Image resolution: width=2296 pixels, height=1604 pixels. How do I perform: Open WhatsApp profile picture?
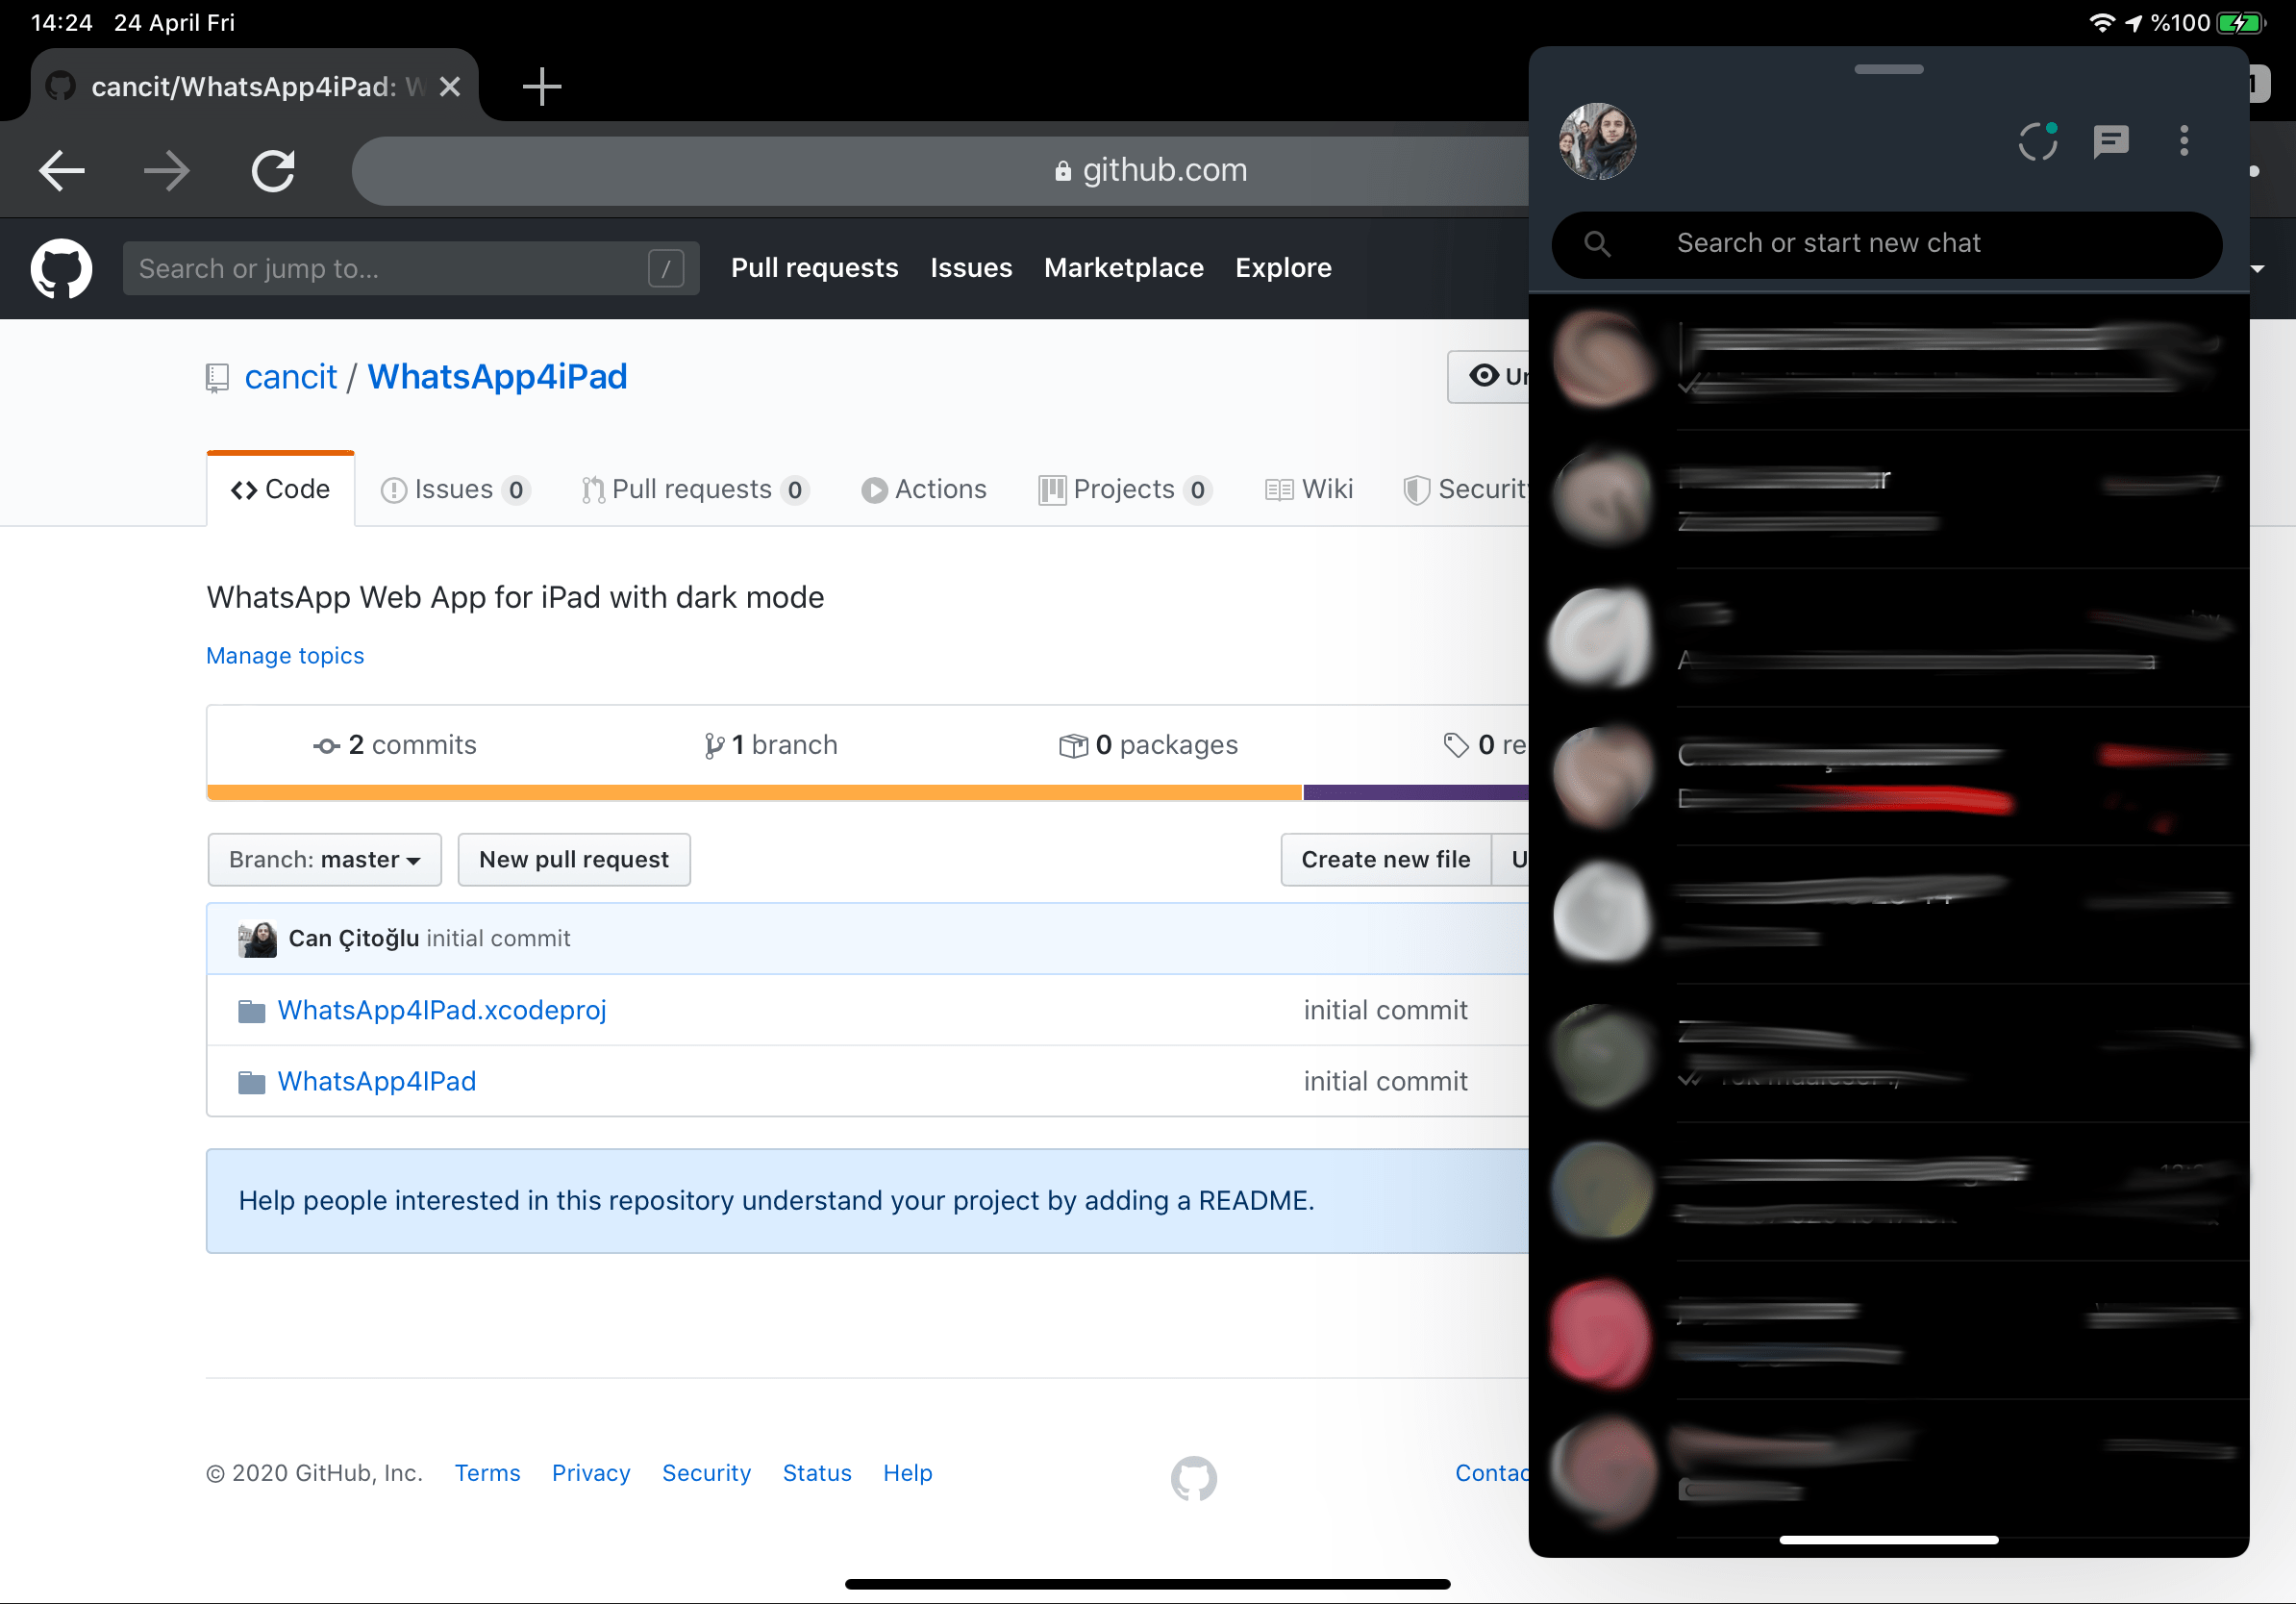pos(1597,141)
